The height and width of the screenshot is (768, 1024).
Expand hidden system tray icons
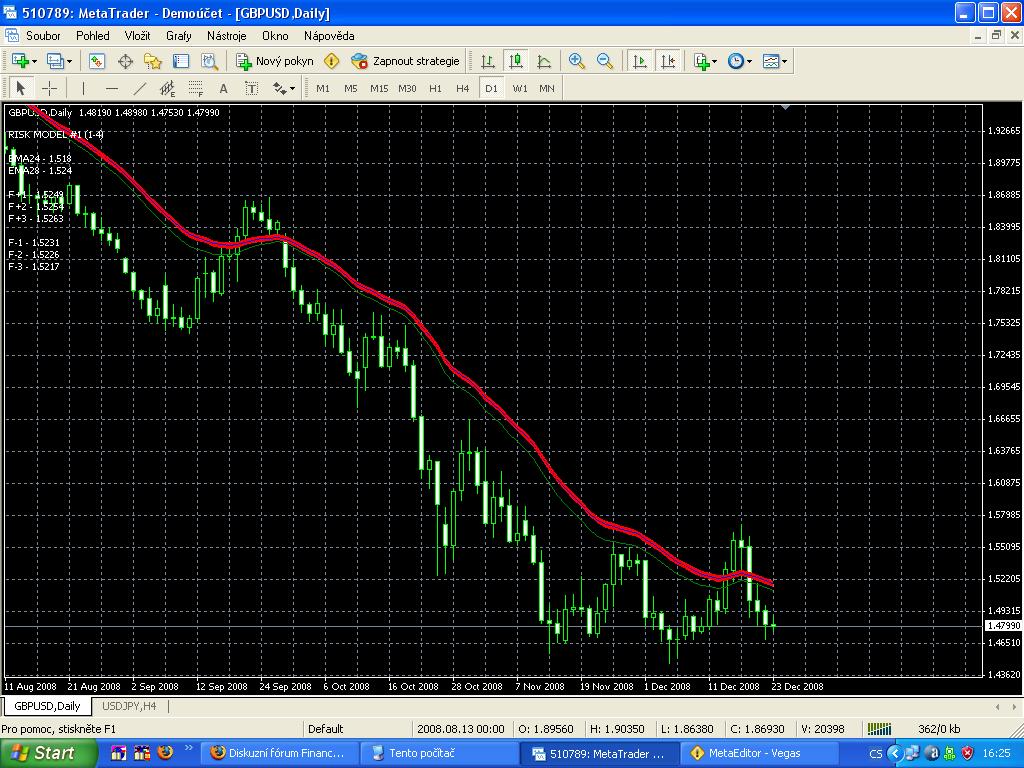[895, 753]
